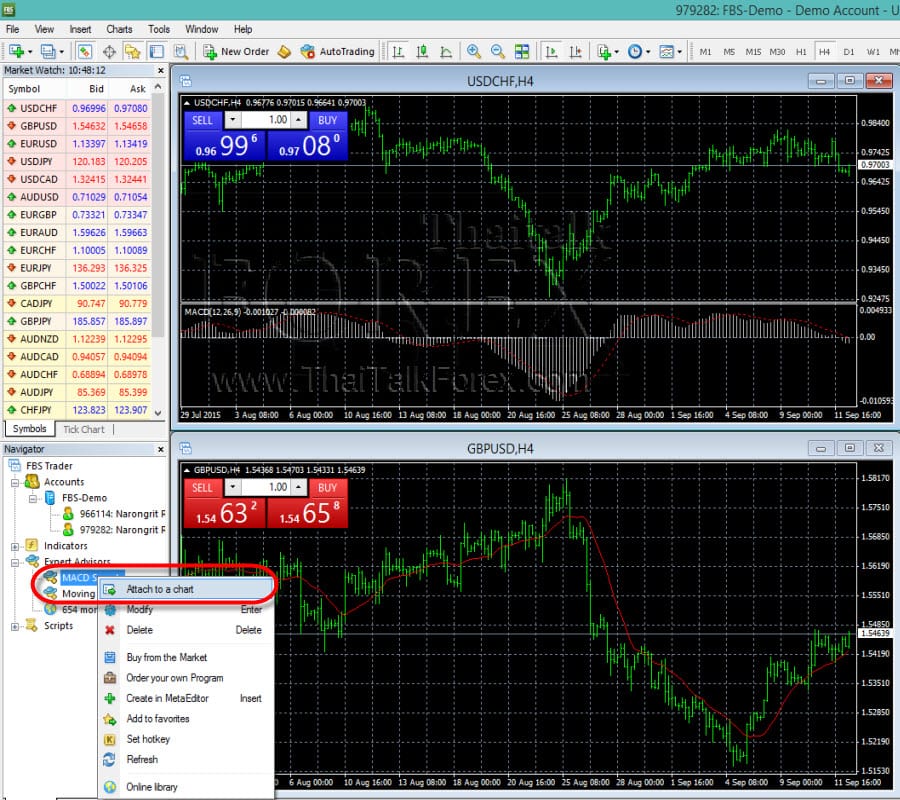Viewport: 900px width, 800px height.
Task: Toggle Auto Scroll chart icon
Action: (551, 52)
